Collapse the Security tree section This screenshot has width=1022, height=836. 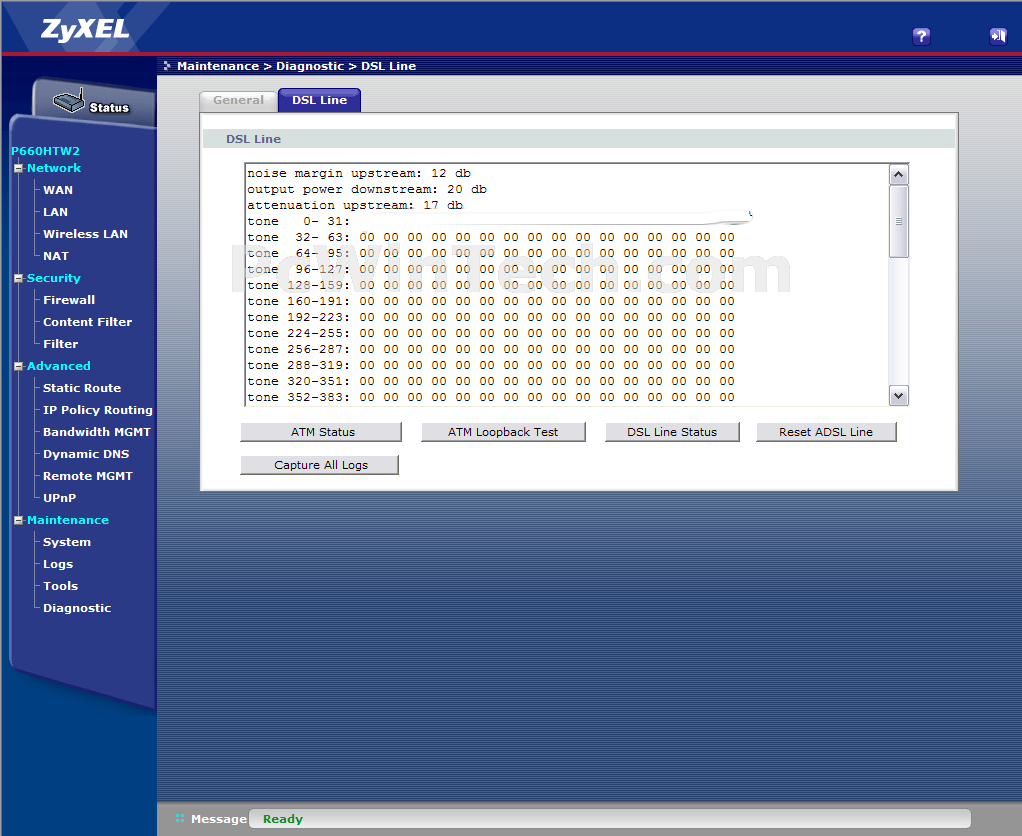18,279
